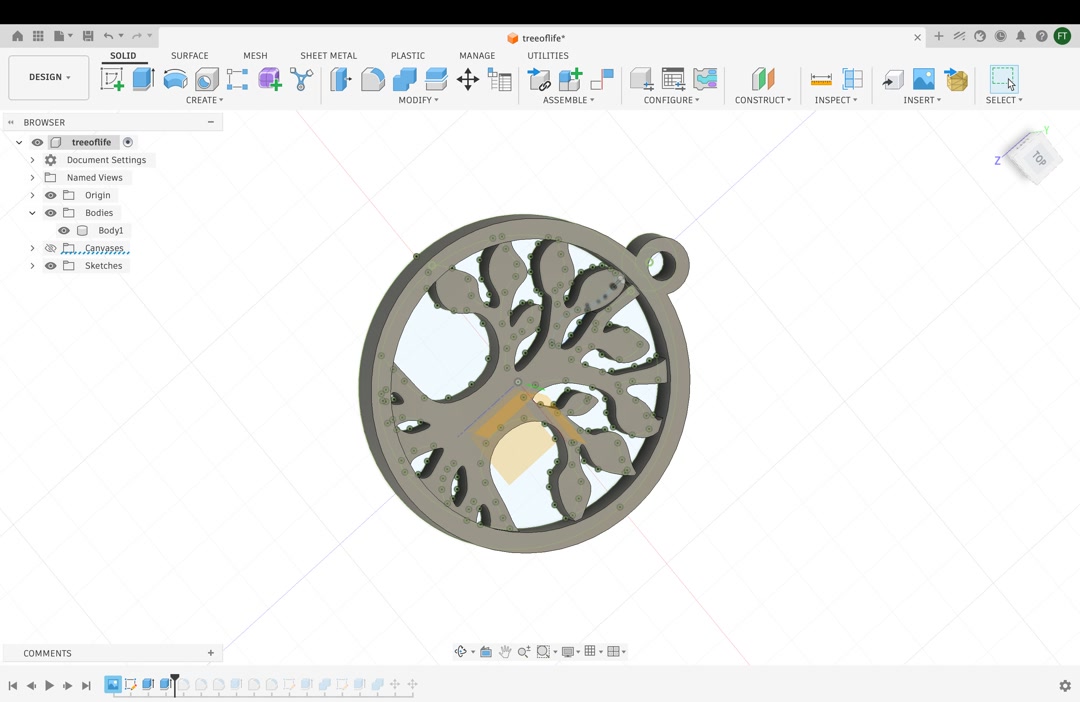
Task: Select the Create Sketch tool
Action: (x=112, y=79)
